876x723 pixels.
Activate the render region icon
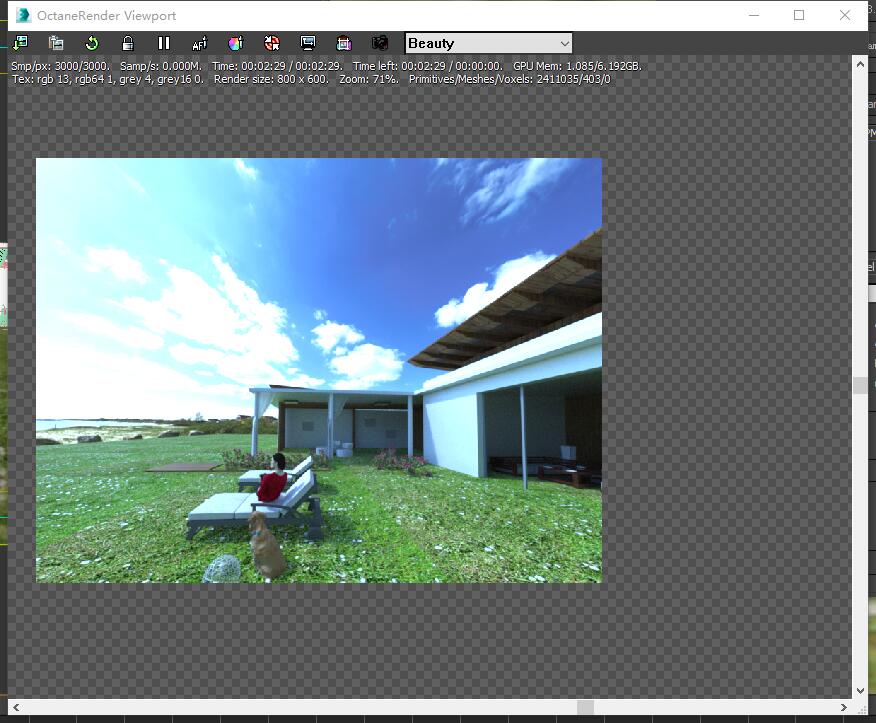344,43
